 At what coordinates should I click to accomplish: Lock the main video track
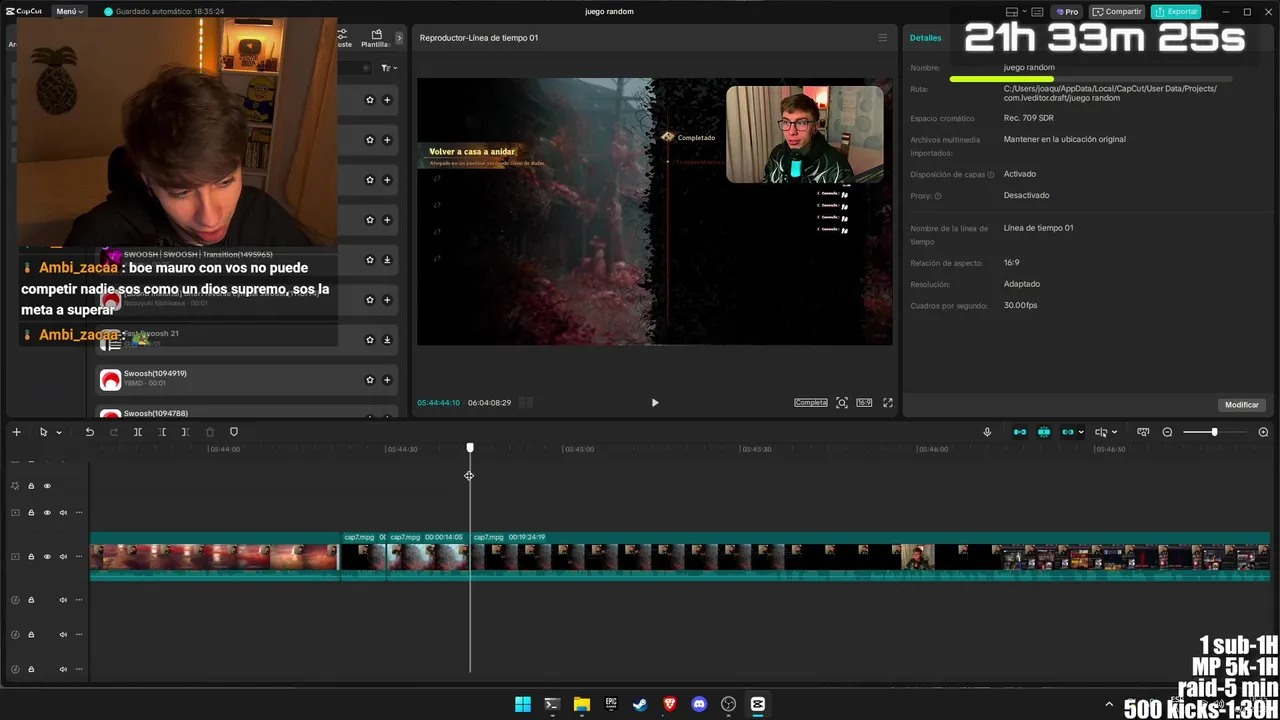pos(31,557)
